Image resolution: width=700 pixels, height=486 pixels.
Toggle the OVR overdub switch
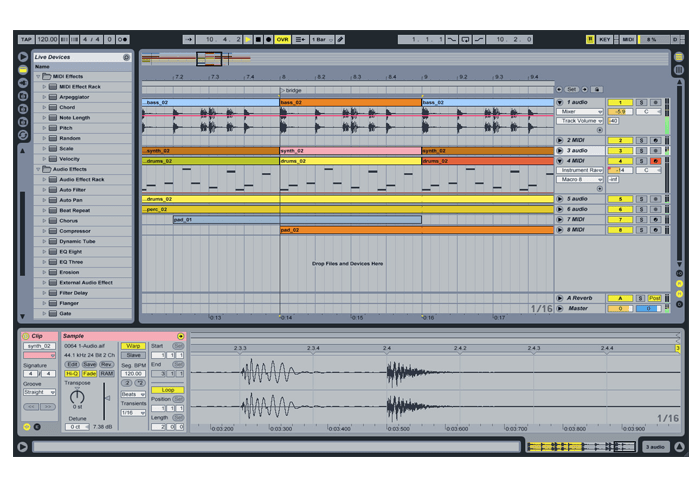(x=283, y=39)
